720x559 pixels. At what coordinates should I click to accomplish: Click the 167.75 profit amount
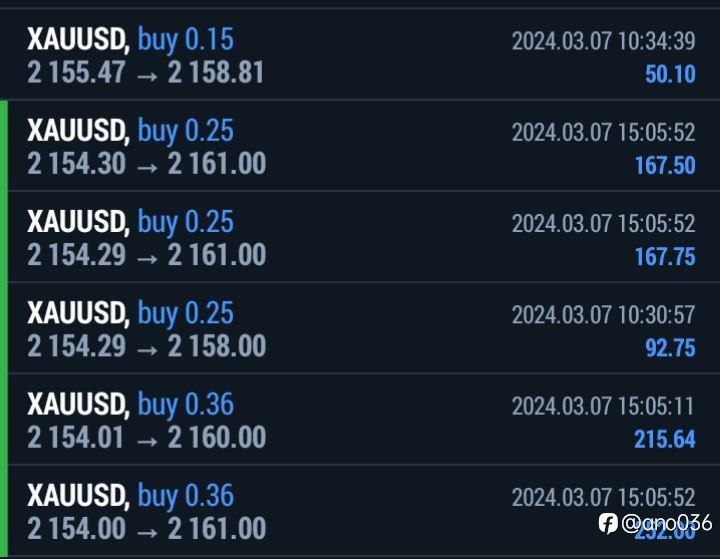(665, 256)
